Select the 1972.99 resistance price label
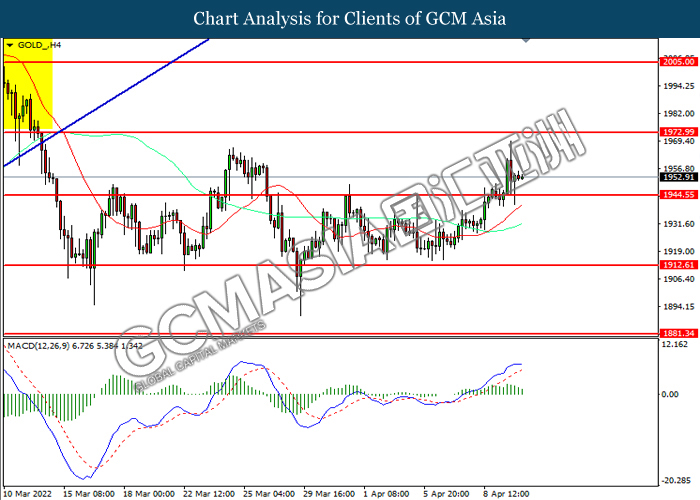This screenshot has width=700, height=500. coord(678,132)
